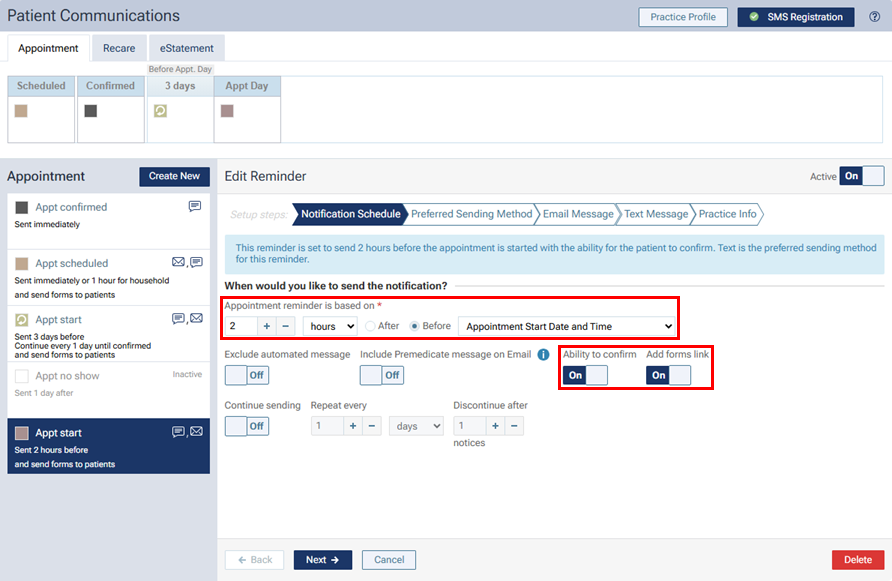This screenshot has height=581, width=892.
Task: Click email icon on Appt scheduled
Action: (x=179, y=263)
